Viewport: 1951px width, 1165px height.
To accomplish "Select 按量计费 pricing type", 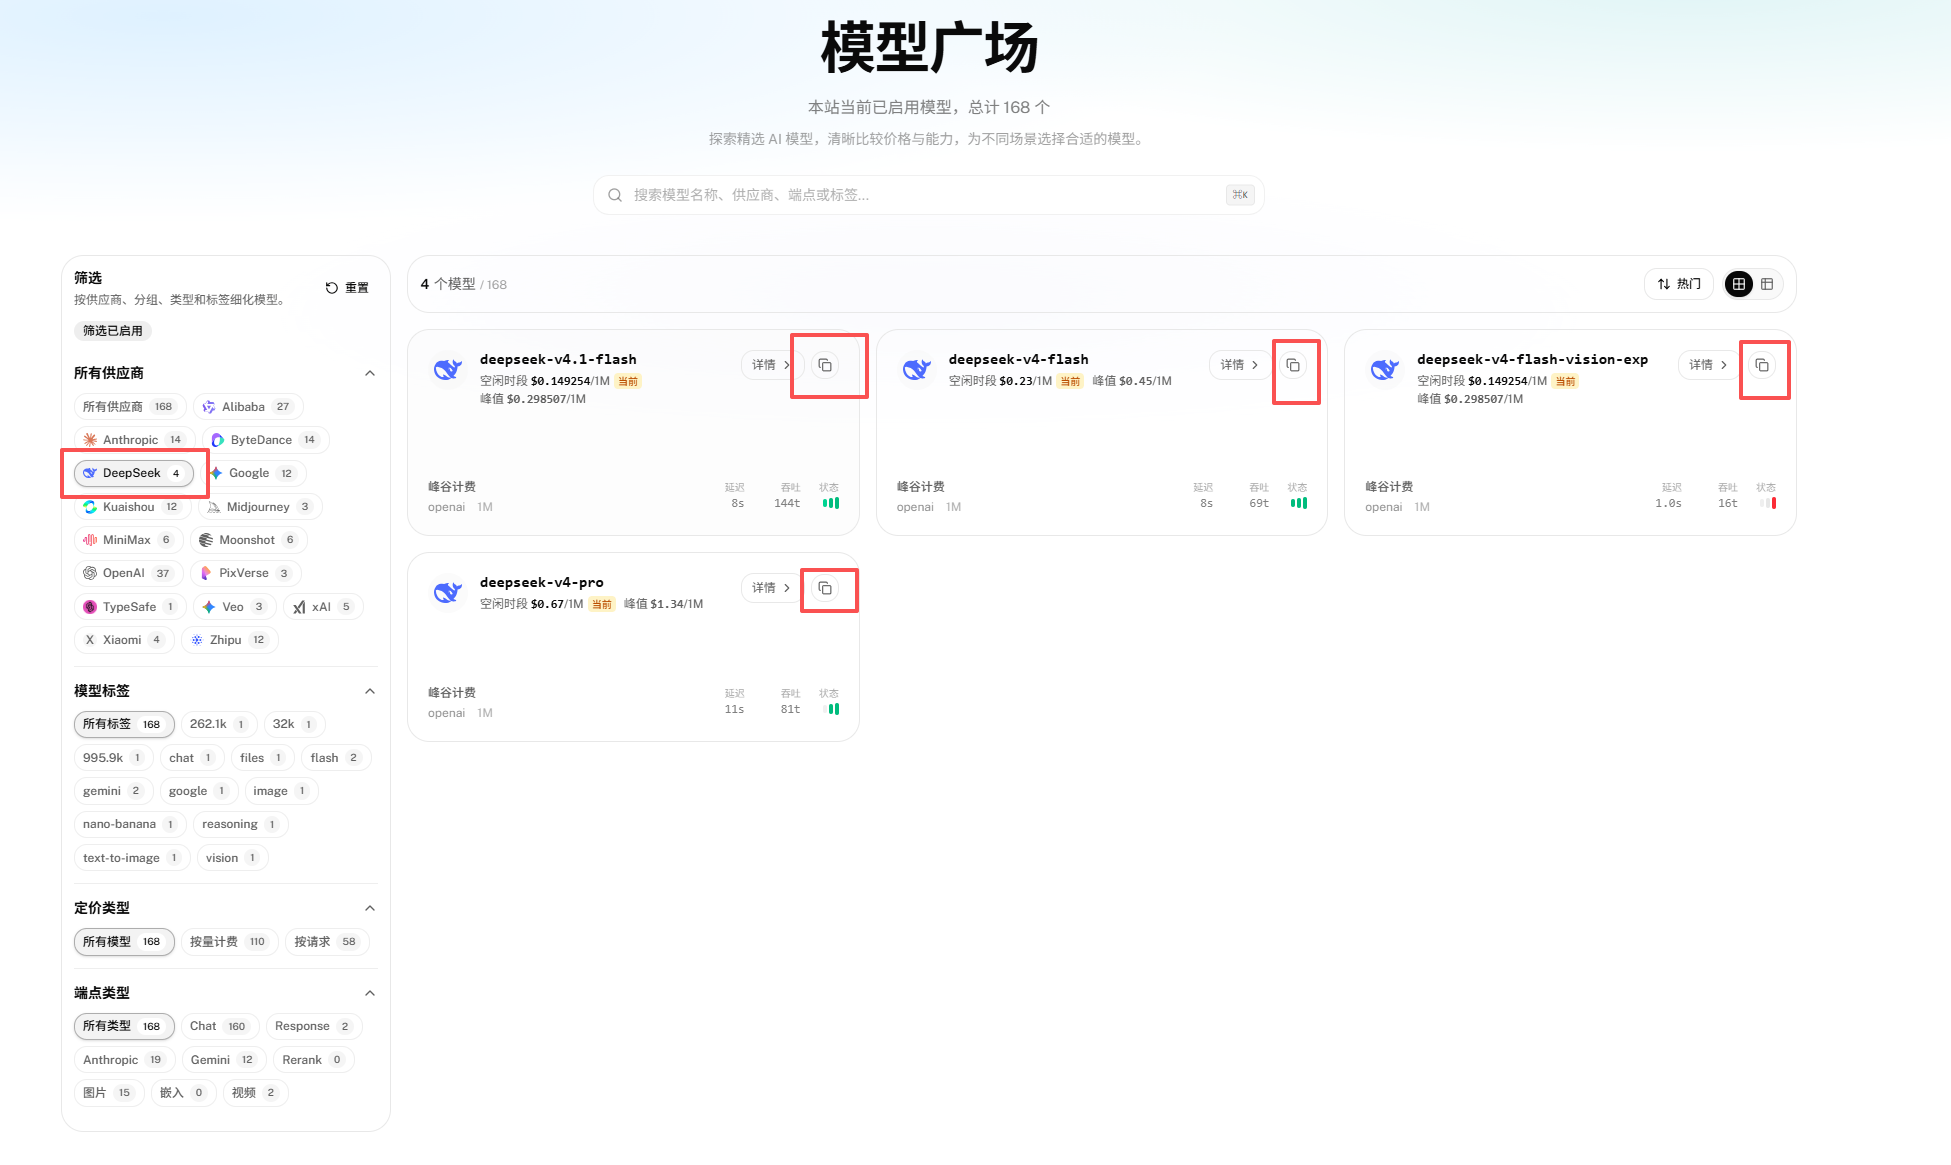I will 229,942.
